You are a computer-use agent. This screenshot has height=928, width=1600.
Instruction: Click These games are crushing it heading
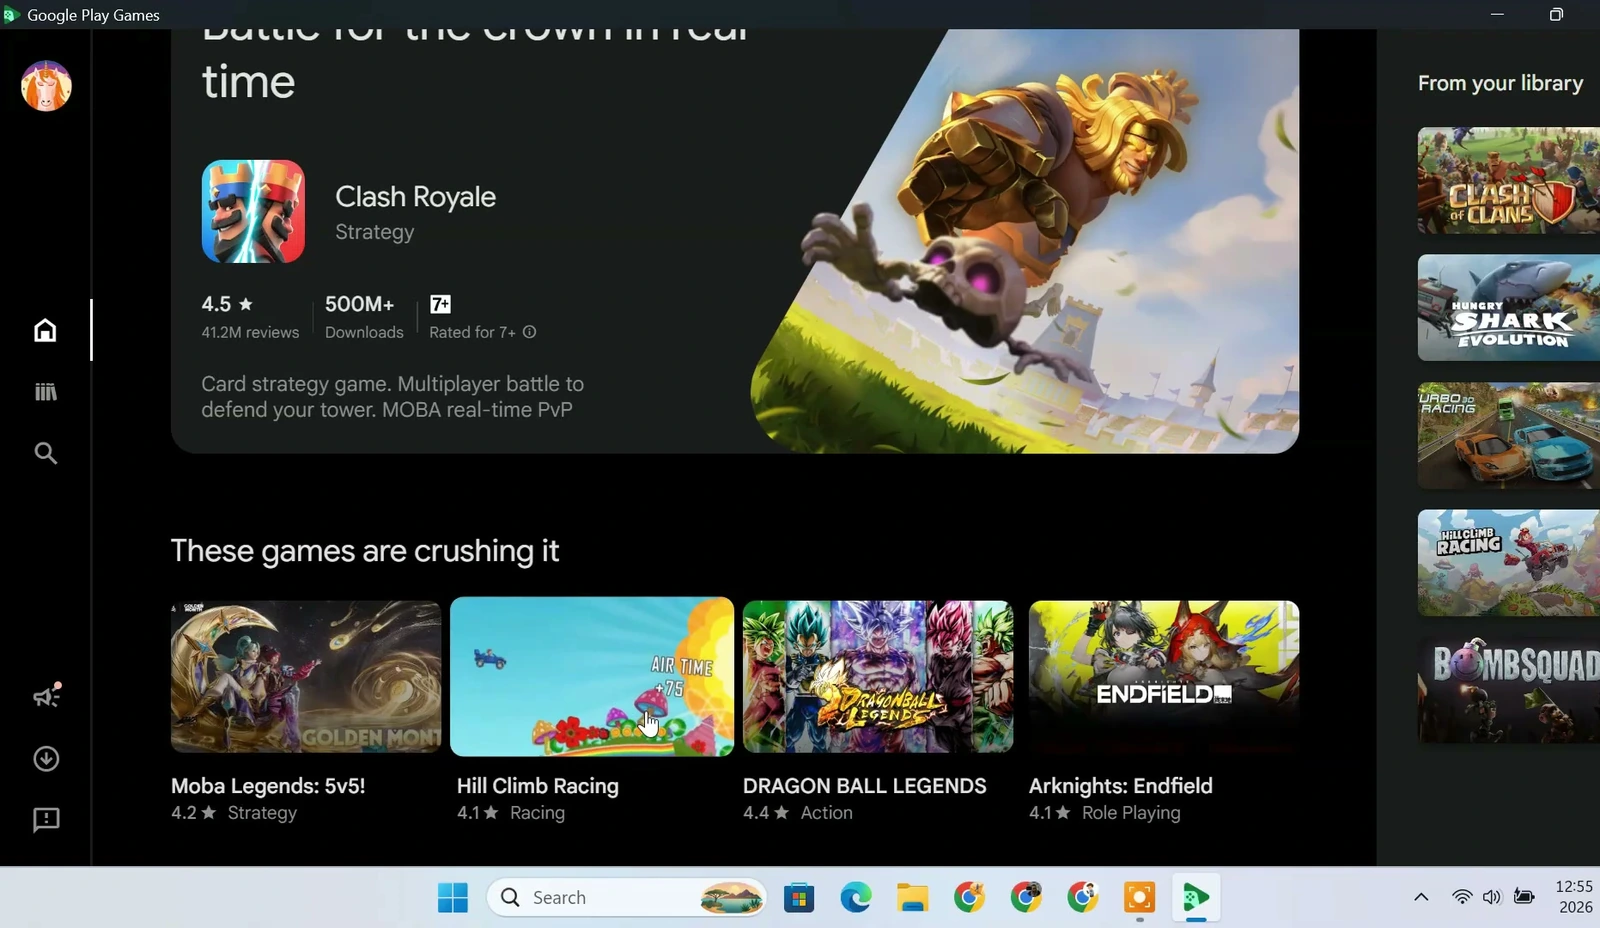(365, 551)
